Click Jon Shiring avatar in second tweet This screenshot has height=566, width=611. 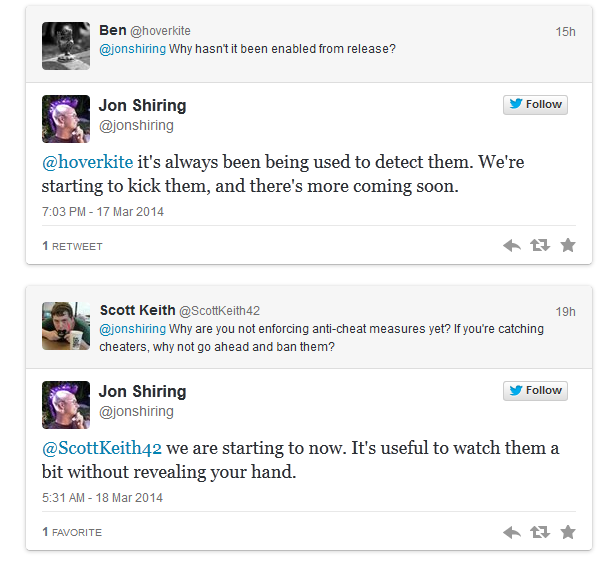[x=66, y=405]
